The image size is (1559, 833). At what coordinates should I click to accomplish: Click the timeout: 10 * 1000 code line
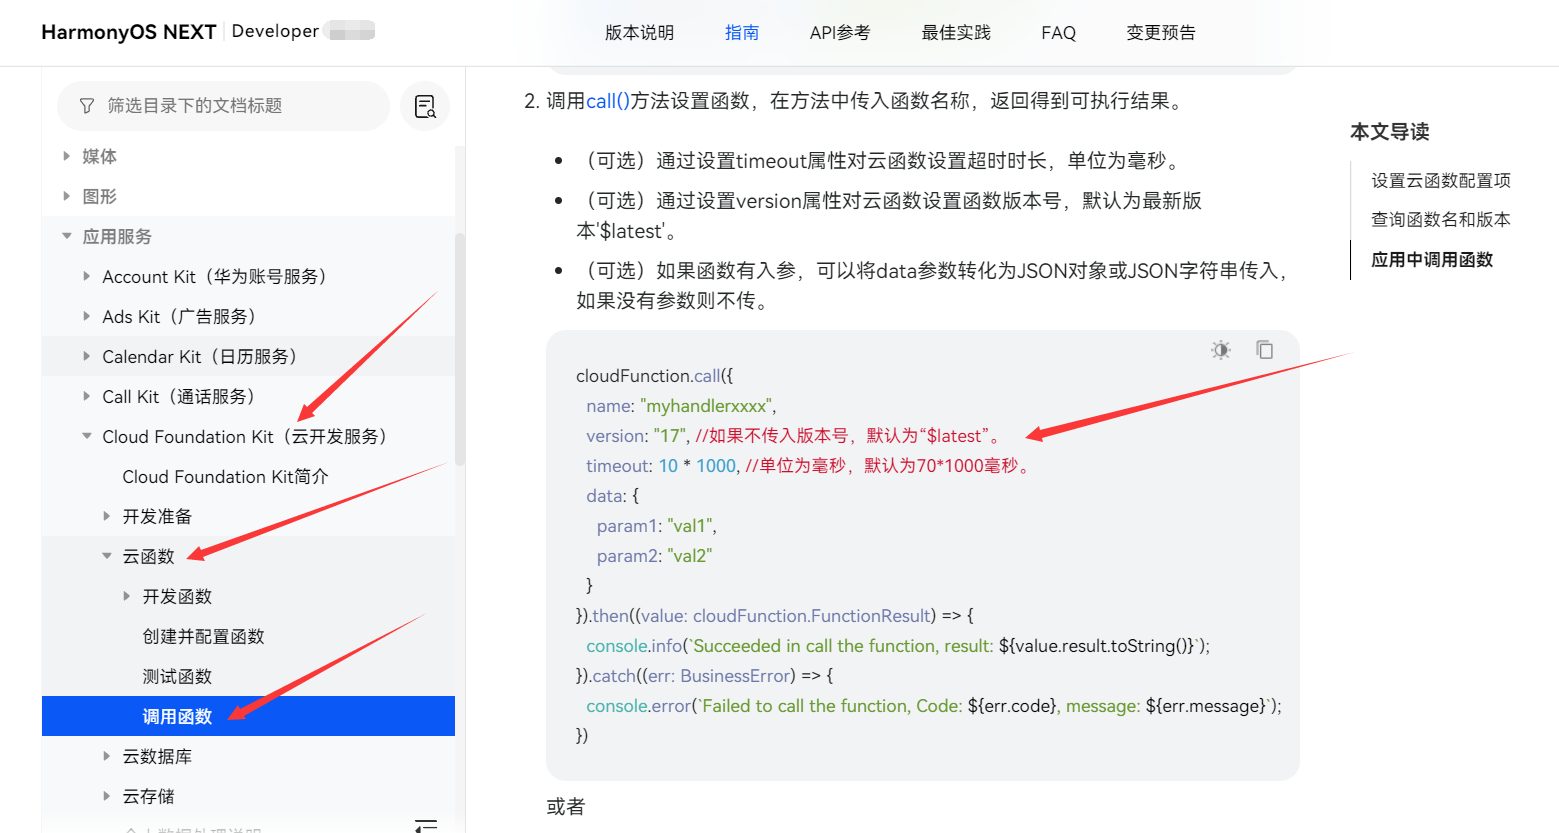810,466
